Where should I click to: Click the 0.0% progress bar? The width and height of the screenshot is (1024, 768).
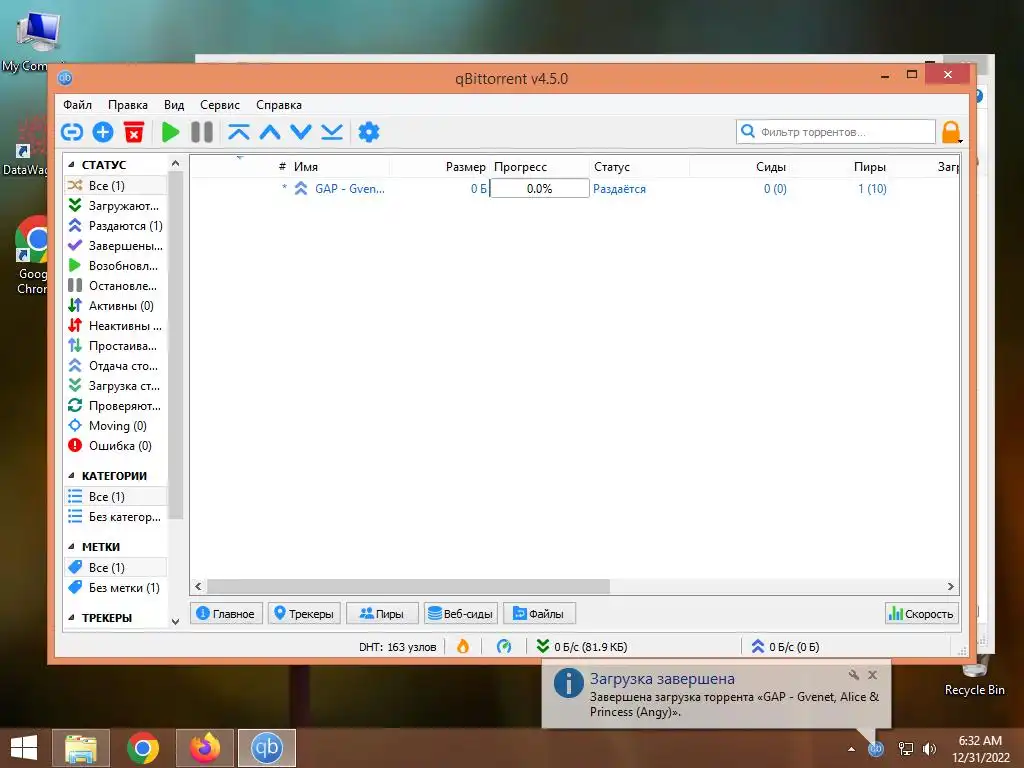click(539, 189)
